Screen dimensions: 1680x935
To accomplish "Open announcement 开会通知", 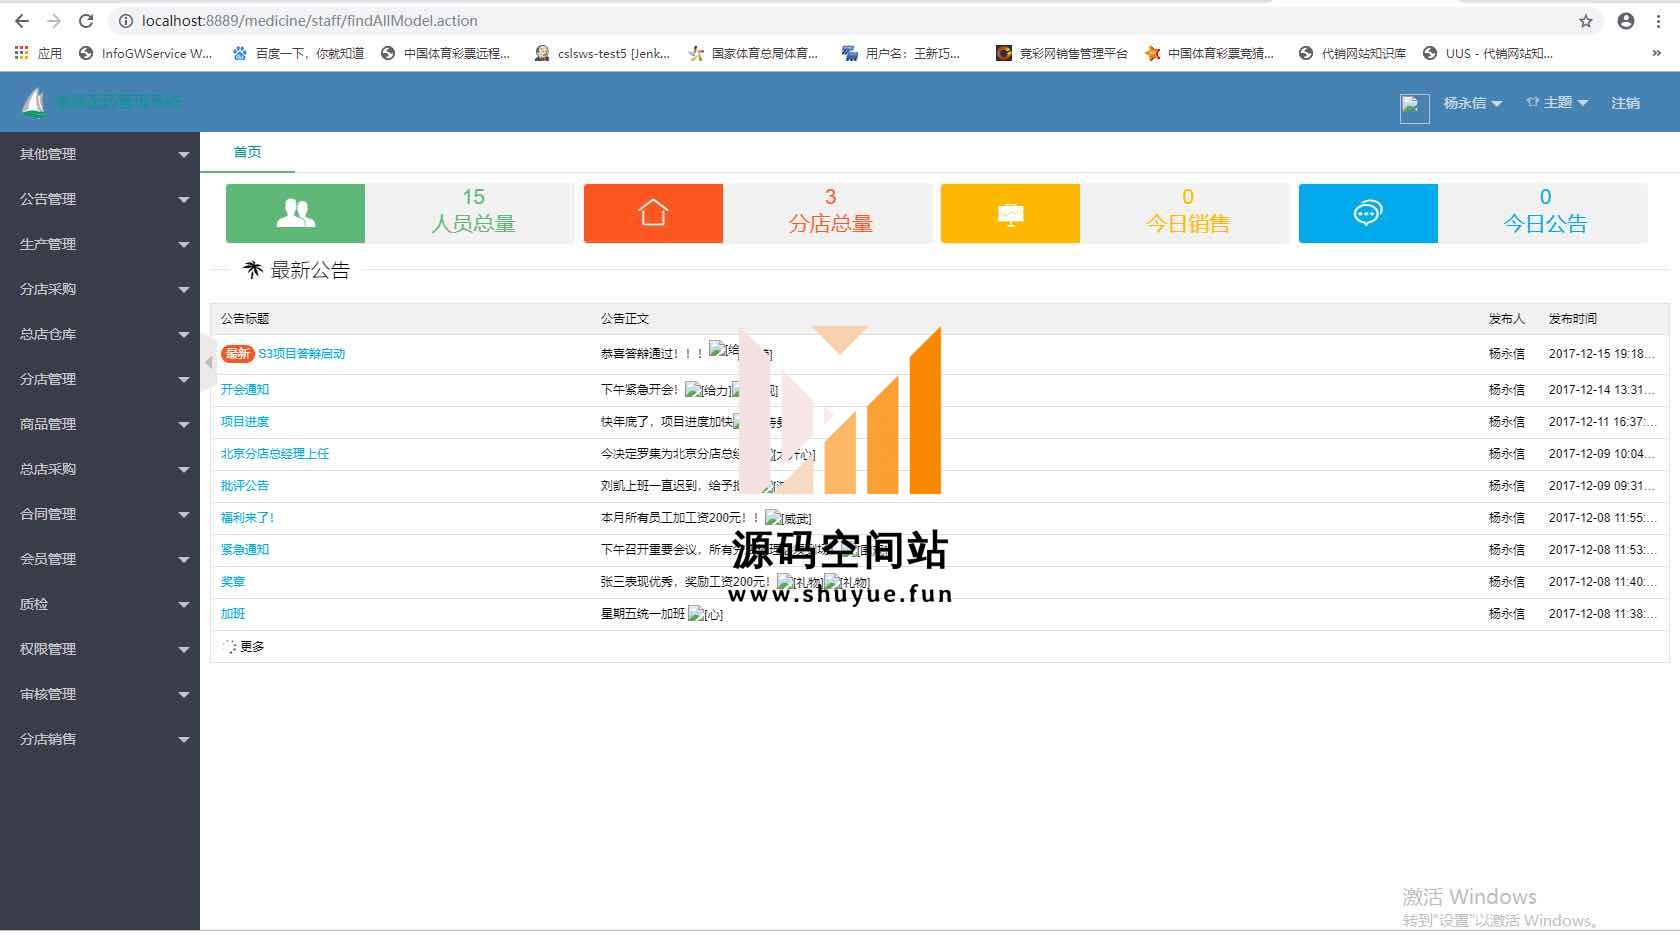I will point(245,390).
